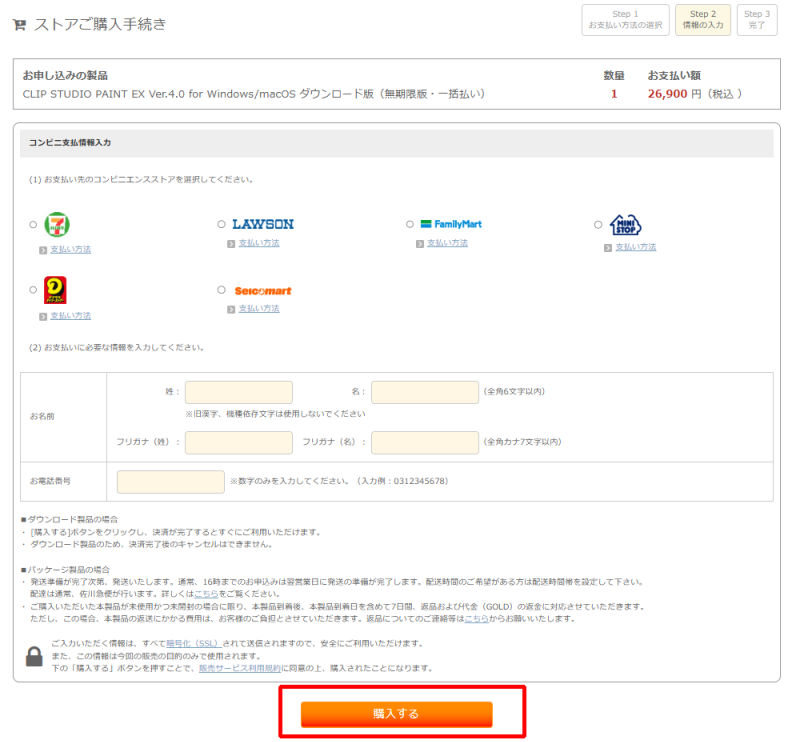The width and height of the screenshot is (797, 742).
Task: Click the Seicomart logo
Action: click(x=263, y=291)
